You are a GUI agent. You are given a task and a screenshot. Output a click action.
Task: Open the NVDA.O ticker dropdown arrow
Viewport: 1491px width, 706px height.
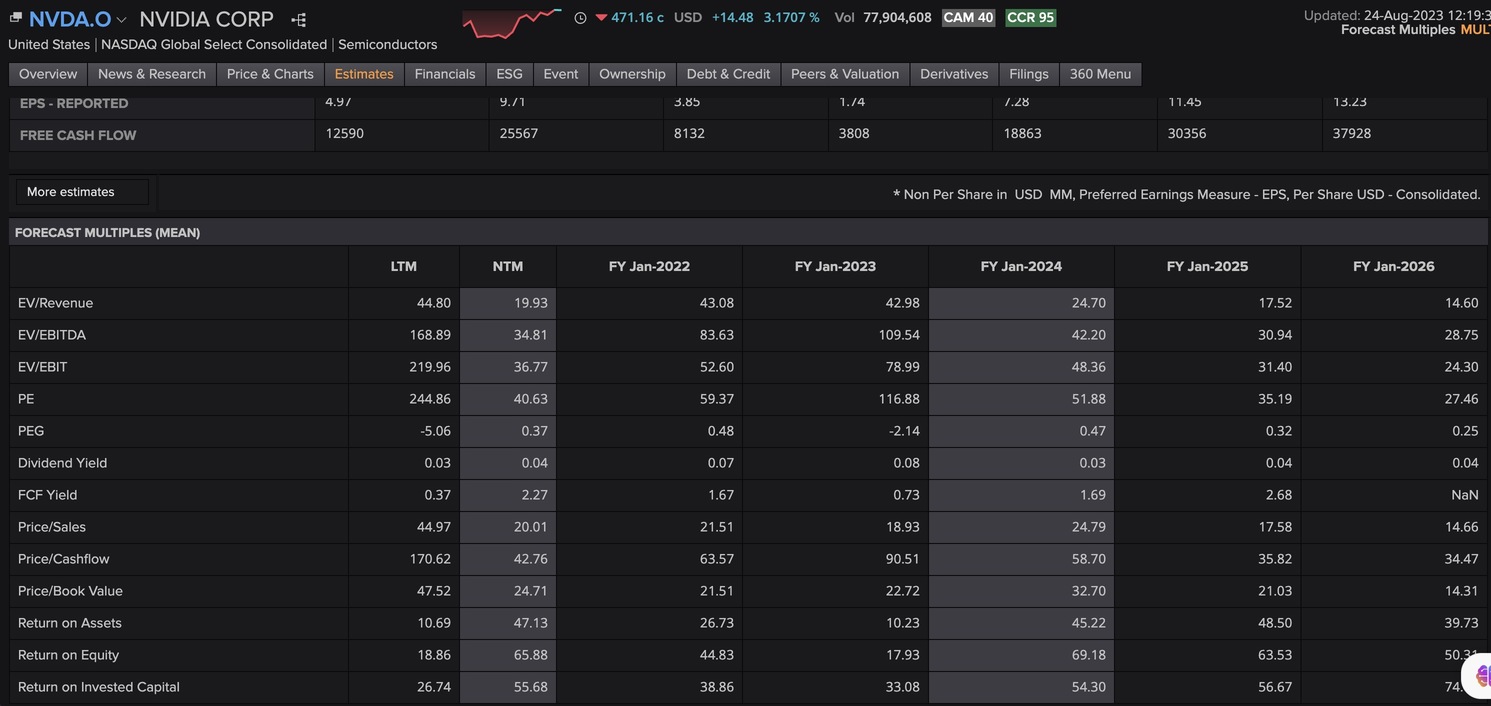(121, 20)
